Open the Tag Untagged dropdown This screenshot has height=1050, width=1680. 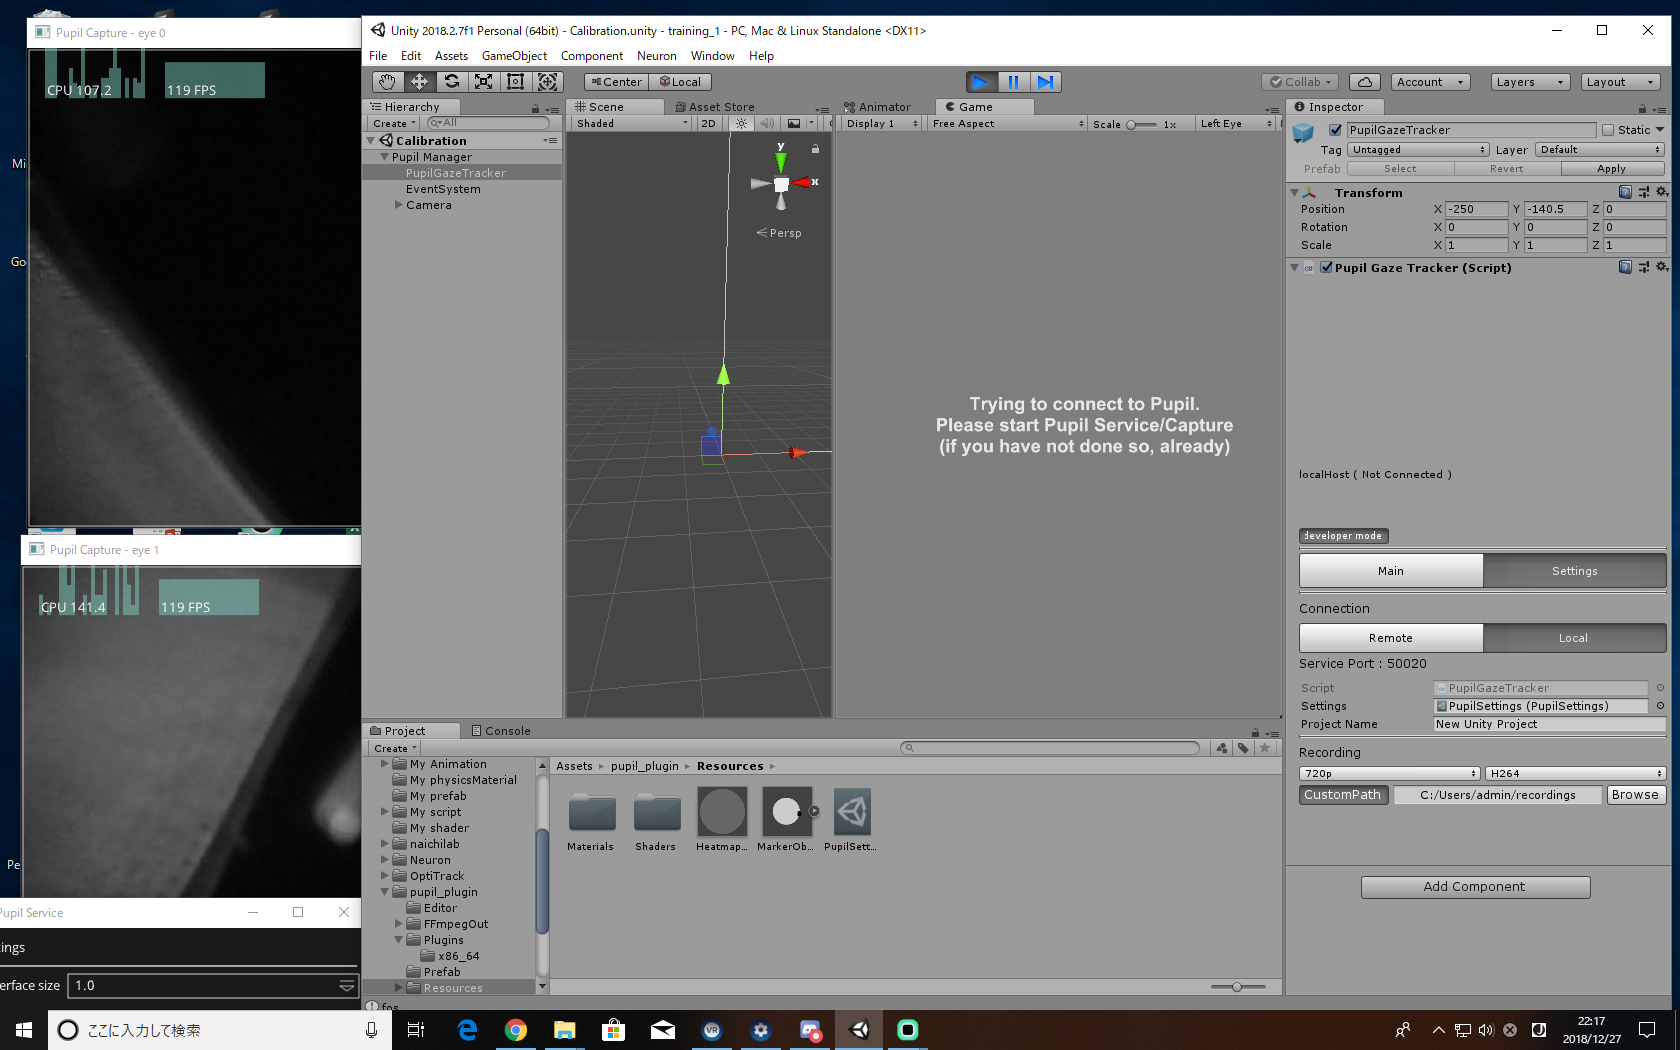tap(1418, 150)
